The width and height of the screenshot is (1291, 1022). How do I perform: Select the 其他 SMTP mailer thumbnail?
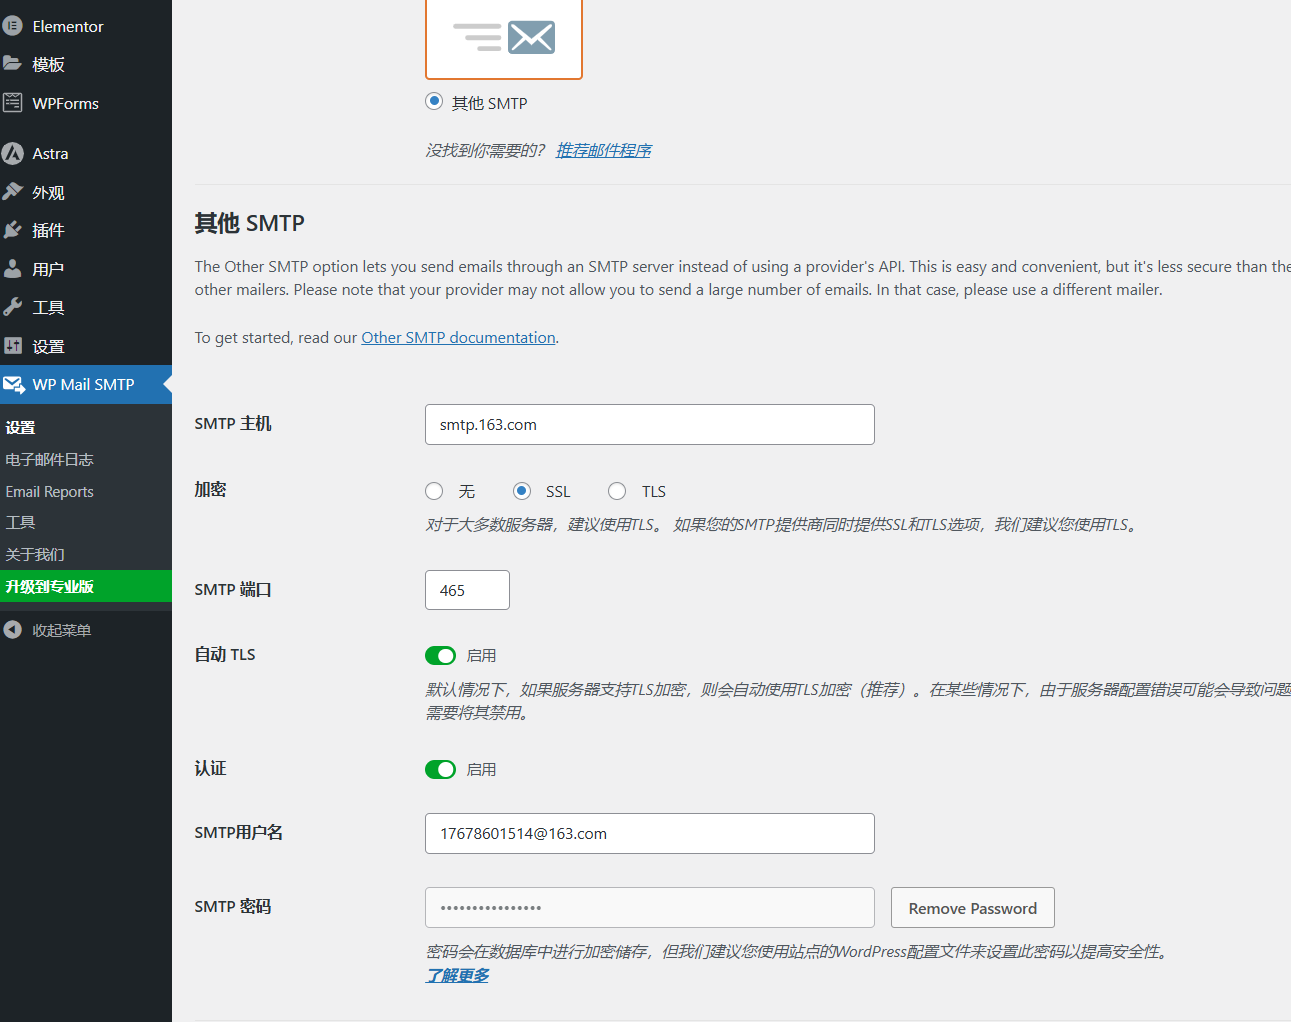click(x=504, y=39)
